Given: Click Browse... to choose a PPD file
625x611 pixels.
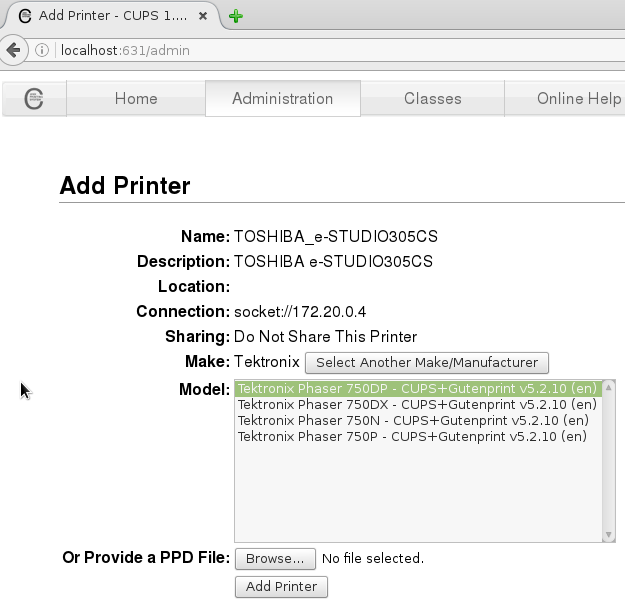Looking at the screenshot, I should [275, 559].
